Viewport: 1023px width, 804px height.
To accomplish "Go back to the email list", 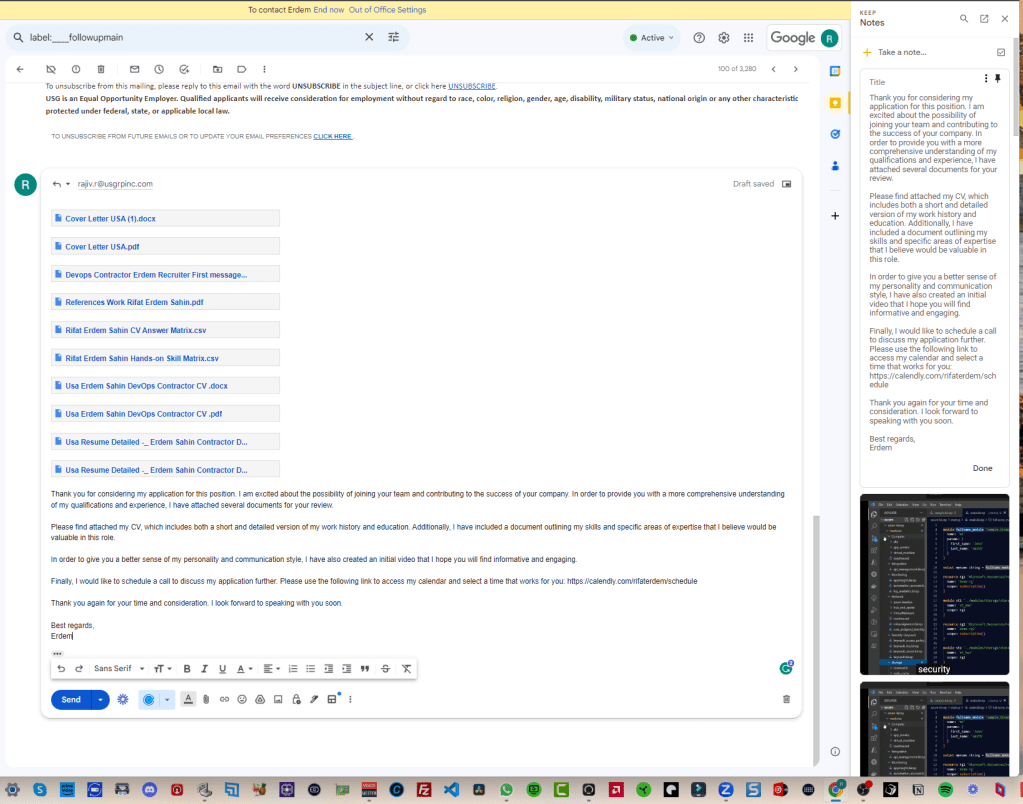I will click(x=20, y=69).
